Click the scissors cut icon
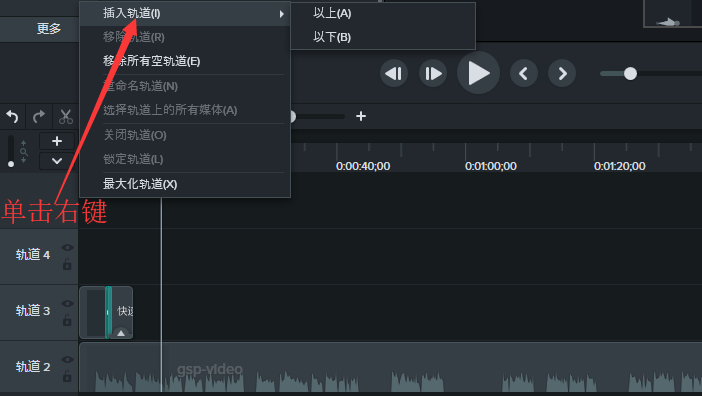Viewport: 702px width, 396px height. [66, 117]
